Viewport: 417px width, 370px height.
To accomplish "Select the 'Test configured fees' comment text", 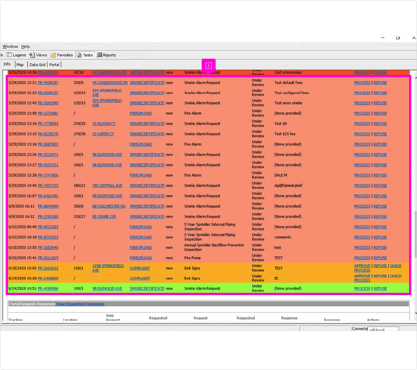I will pyautogui.click(x=292, y=93).
